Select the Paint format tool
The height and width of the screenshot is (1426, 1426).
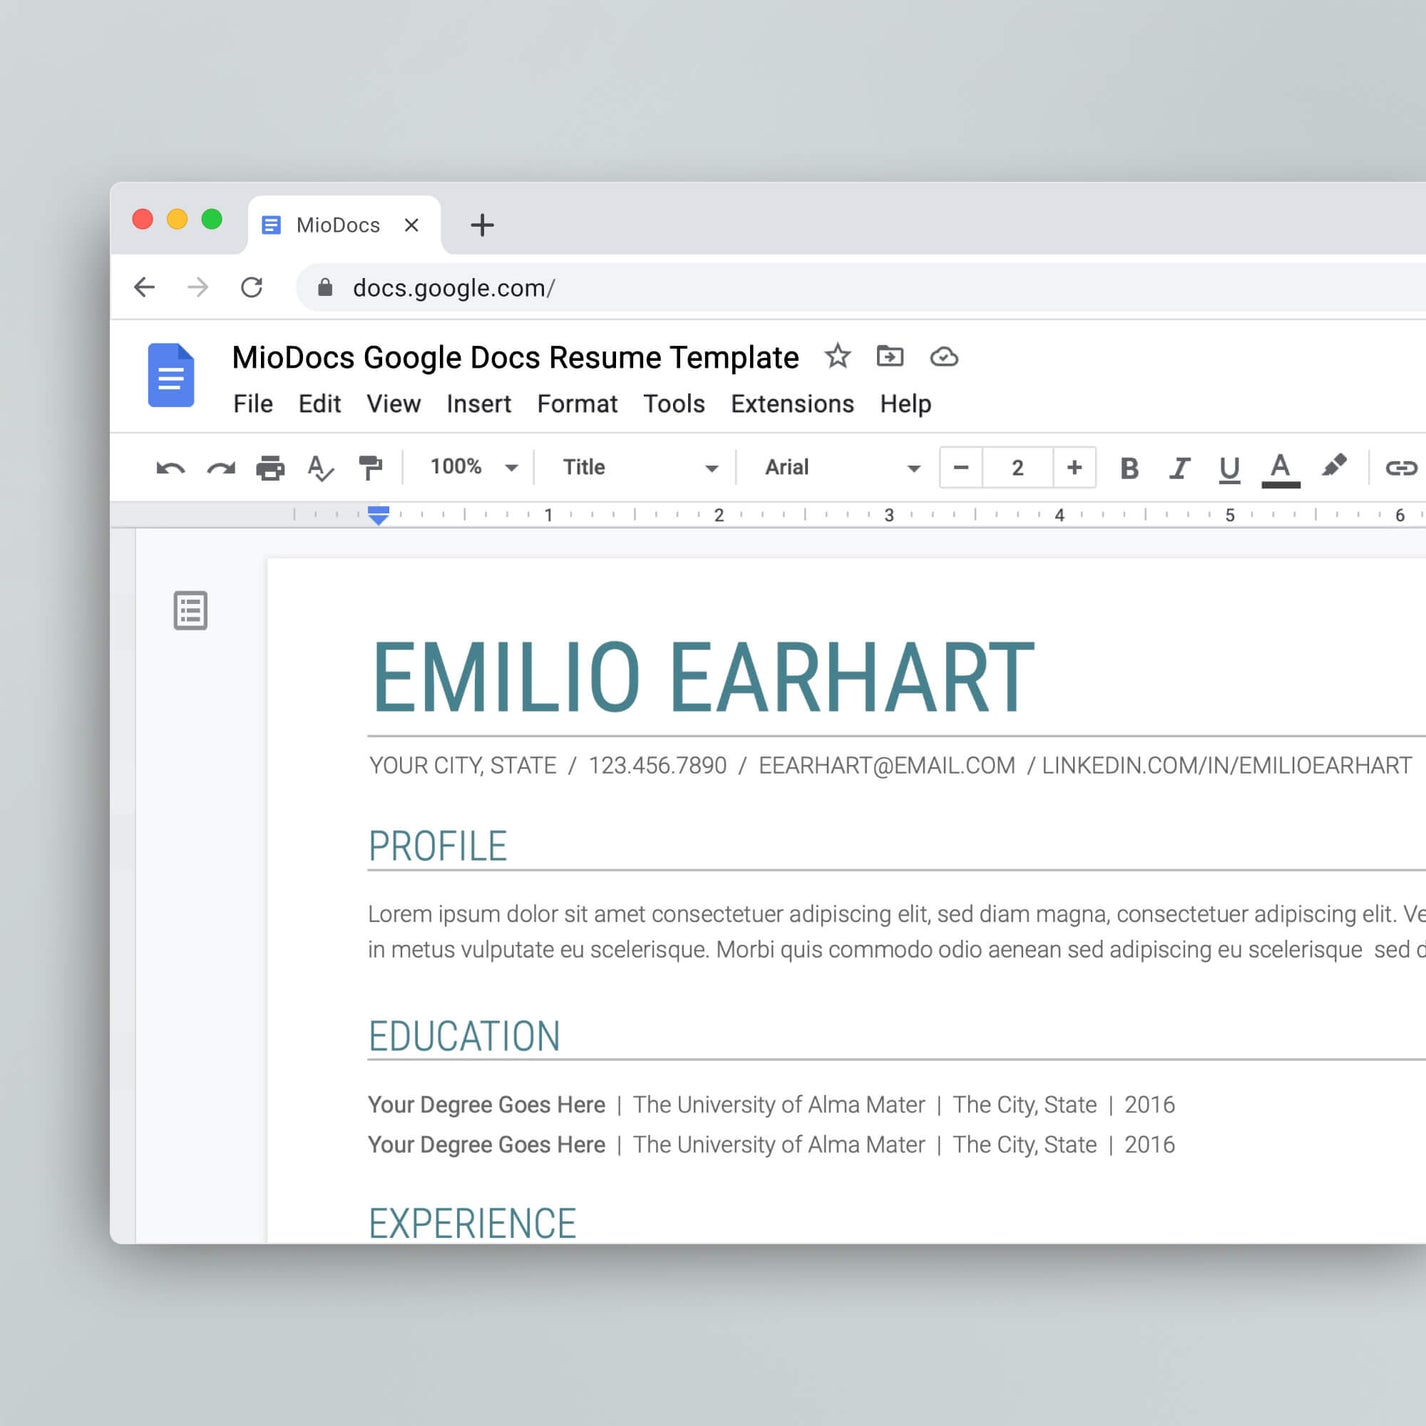[x=371, y=467]
